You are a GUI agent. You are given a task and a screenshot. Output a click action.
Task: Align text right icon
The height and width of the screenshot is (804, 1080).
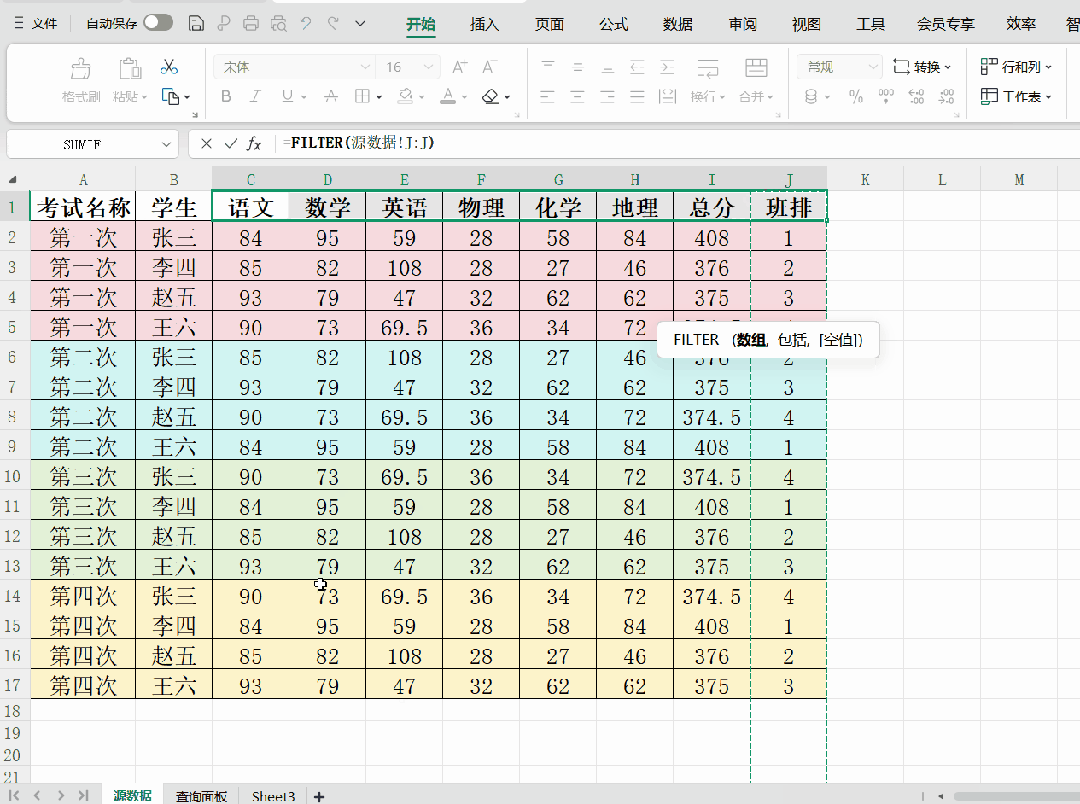tap(608, 96)
